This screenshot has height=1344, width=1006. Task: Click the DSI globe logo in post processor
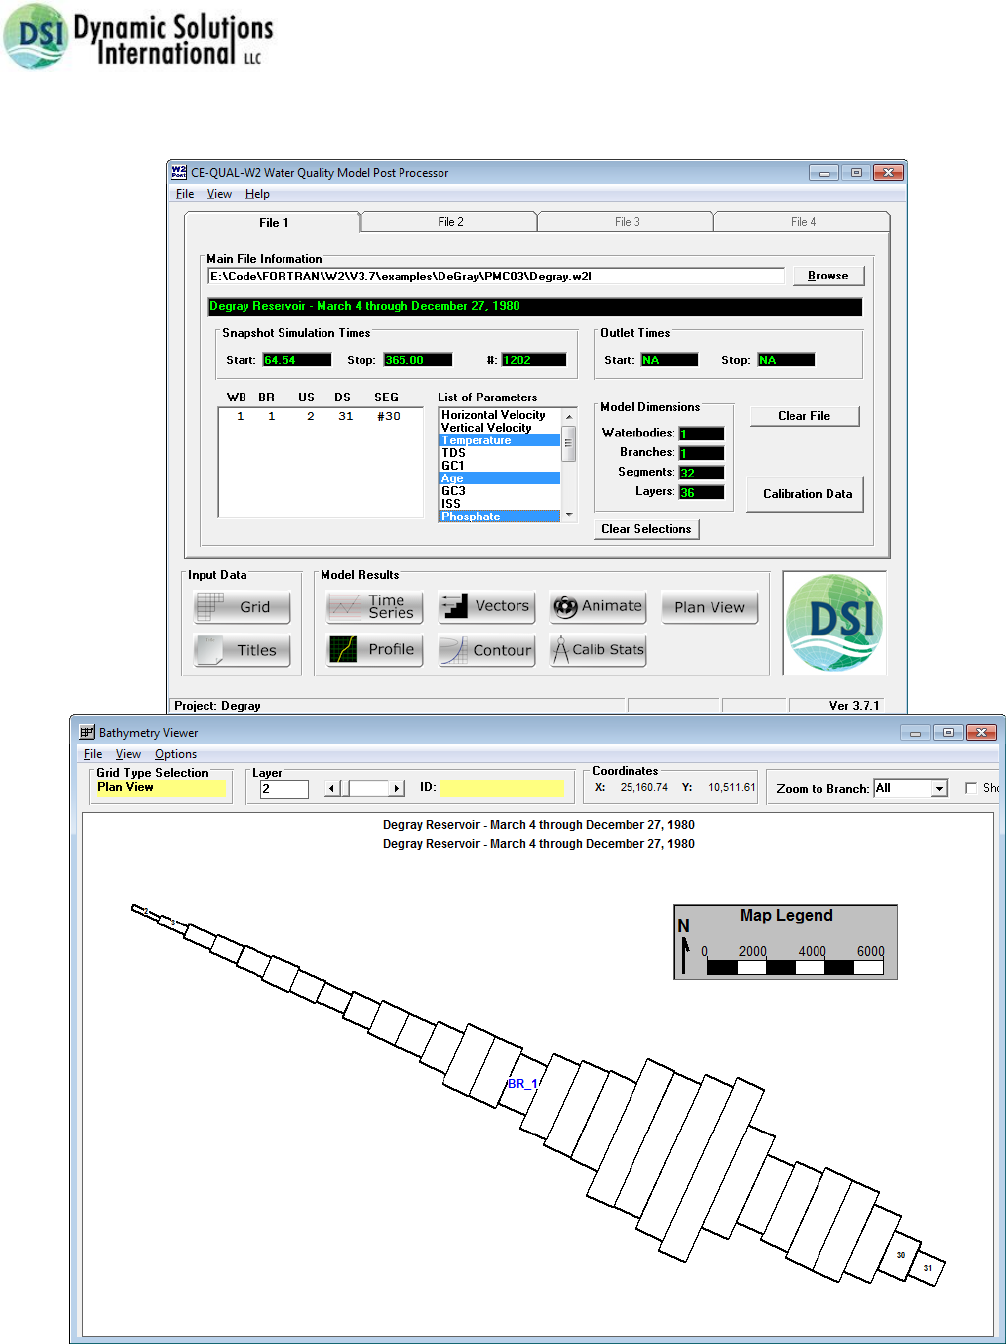pyautogui.click(x=834, y=622)
